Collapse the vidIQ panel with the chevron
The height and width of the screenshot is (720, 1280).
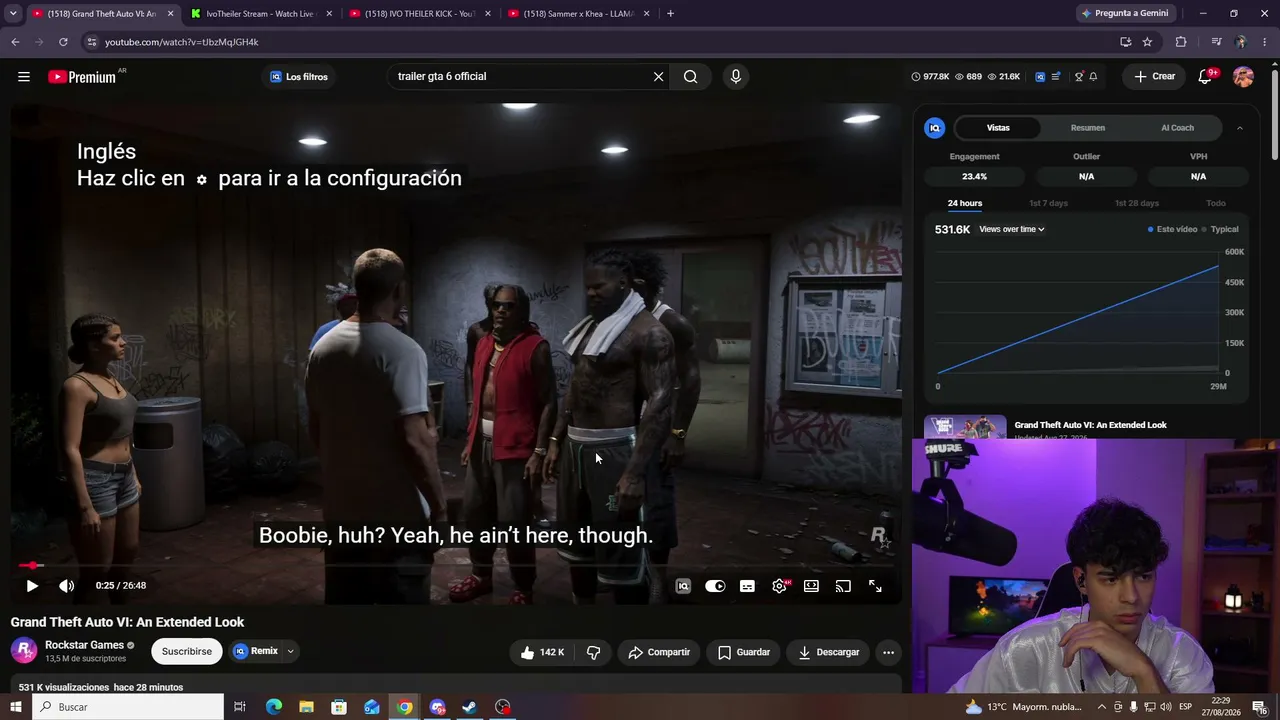tap(1240, 128)
